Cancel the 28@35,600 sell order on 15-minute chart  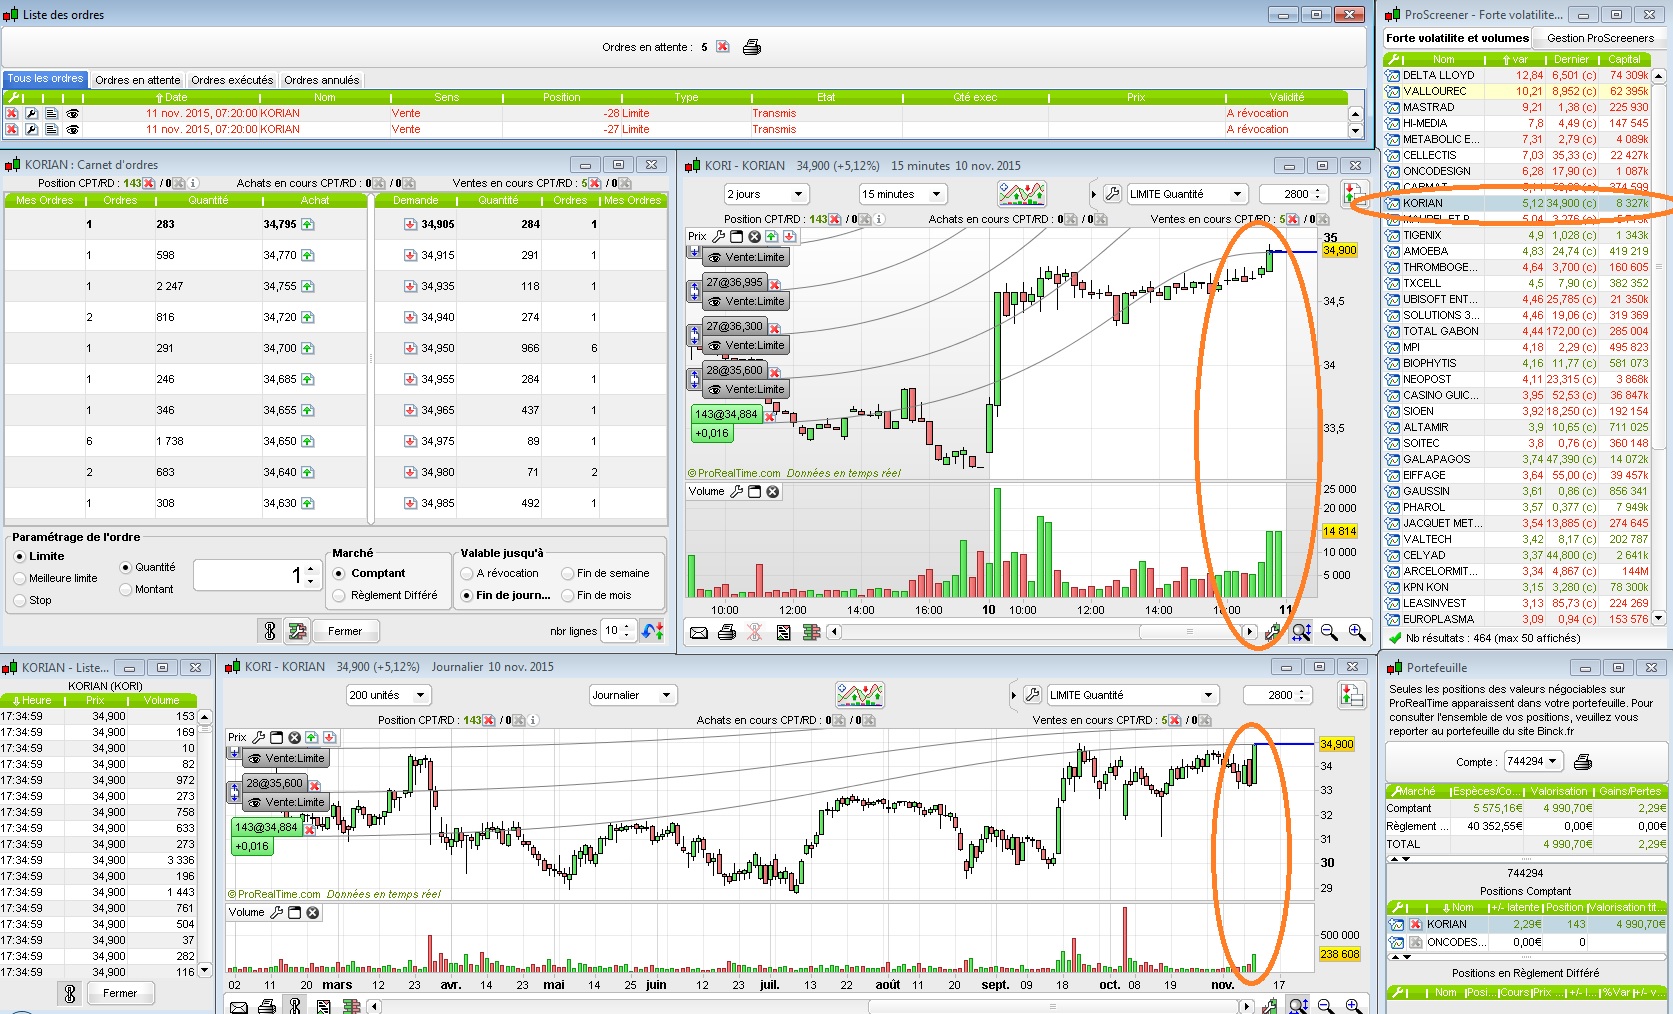pyautogui.click(x=775, y=372)
